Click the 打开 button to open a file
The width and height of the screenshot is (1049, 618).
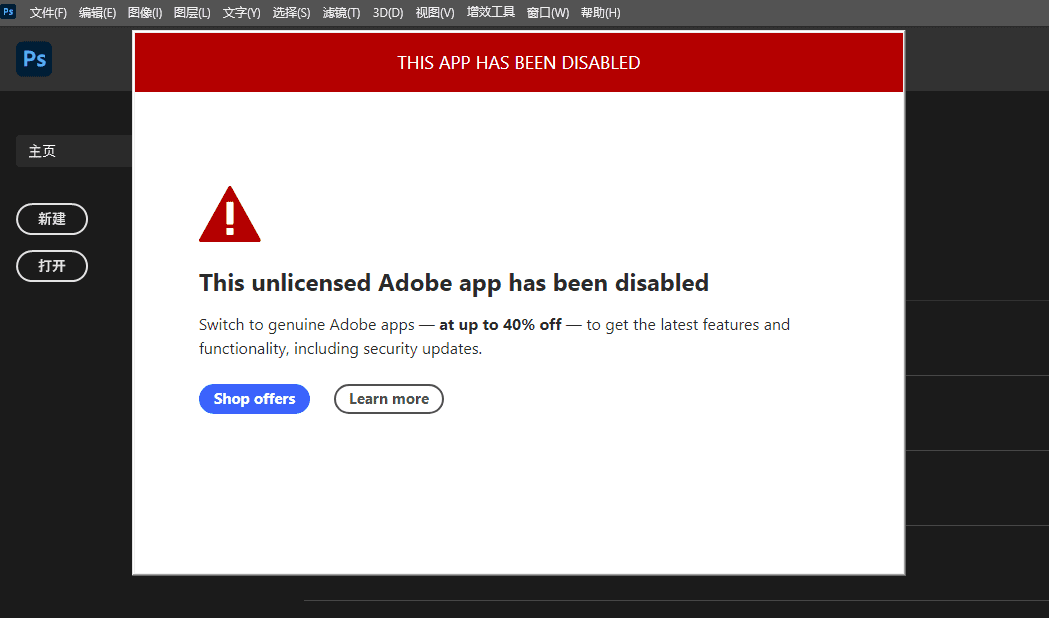pyautogui.click(x=51, y=266)
